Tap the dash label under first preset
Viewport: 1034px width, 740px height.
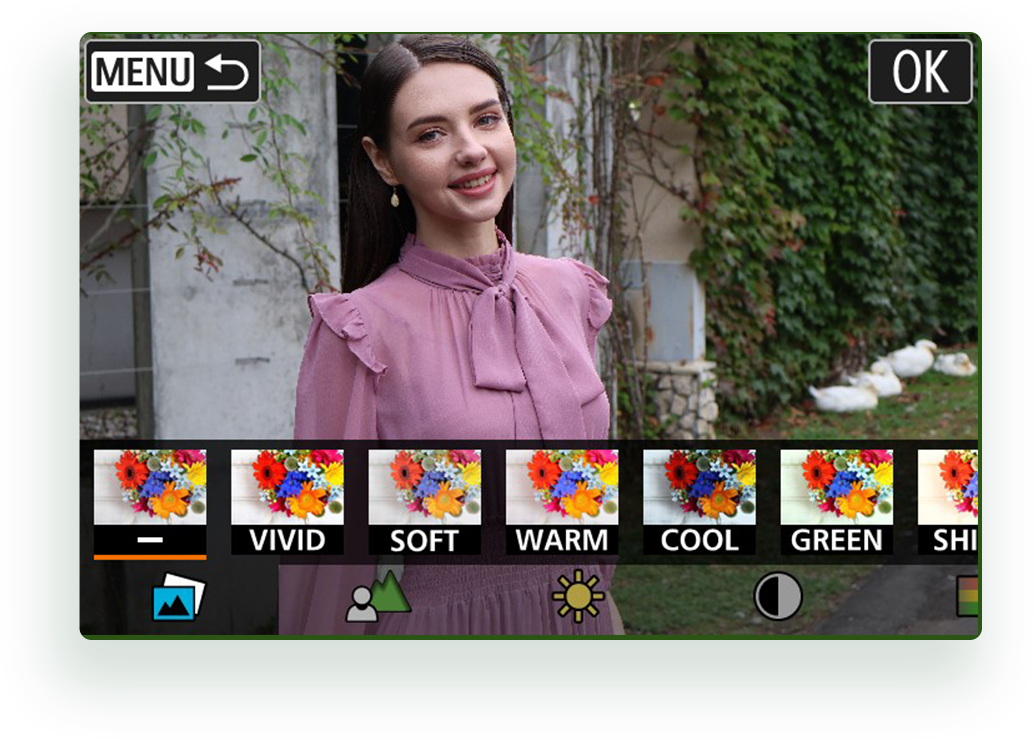[150, 540]
